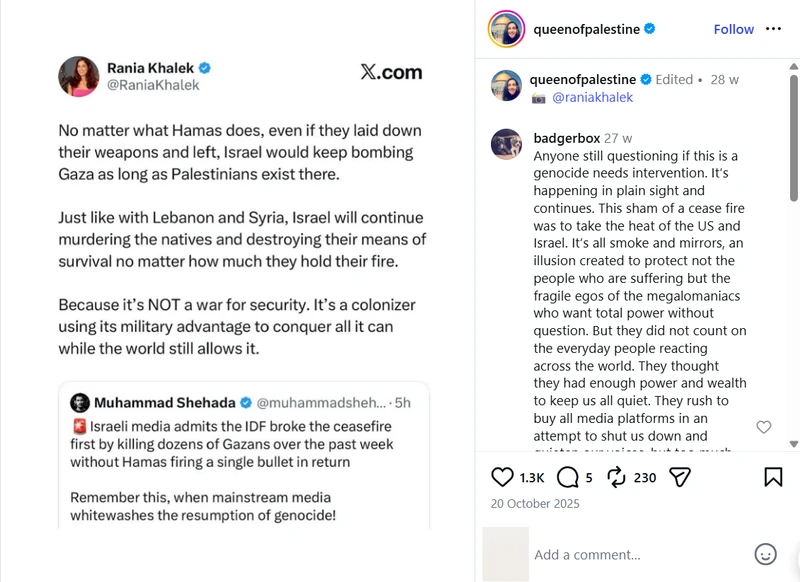Select the comments scrollbar thumb
This screenshot has width=800, height=582.
[x=793, y=138]
